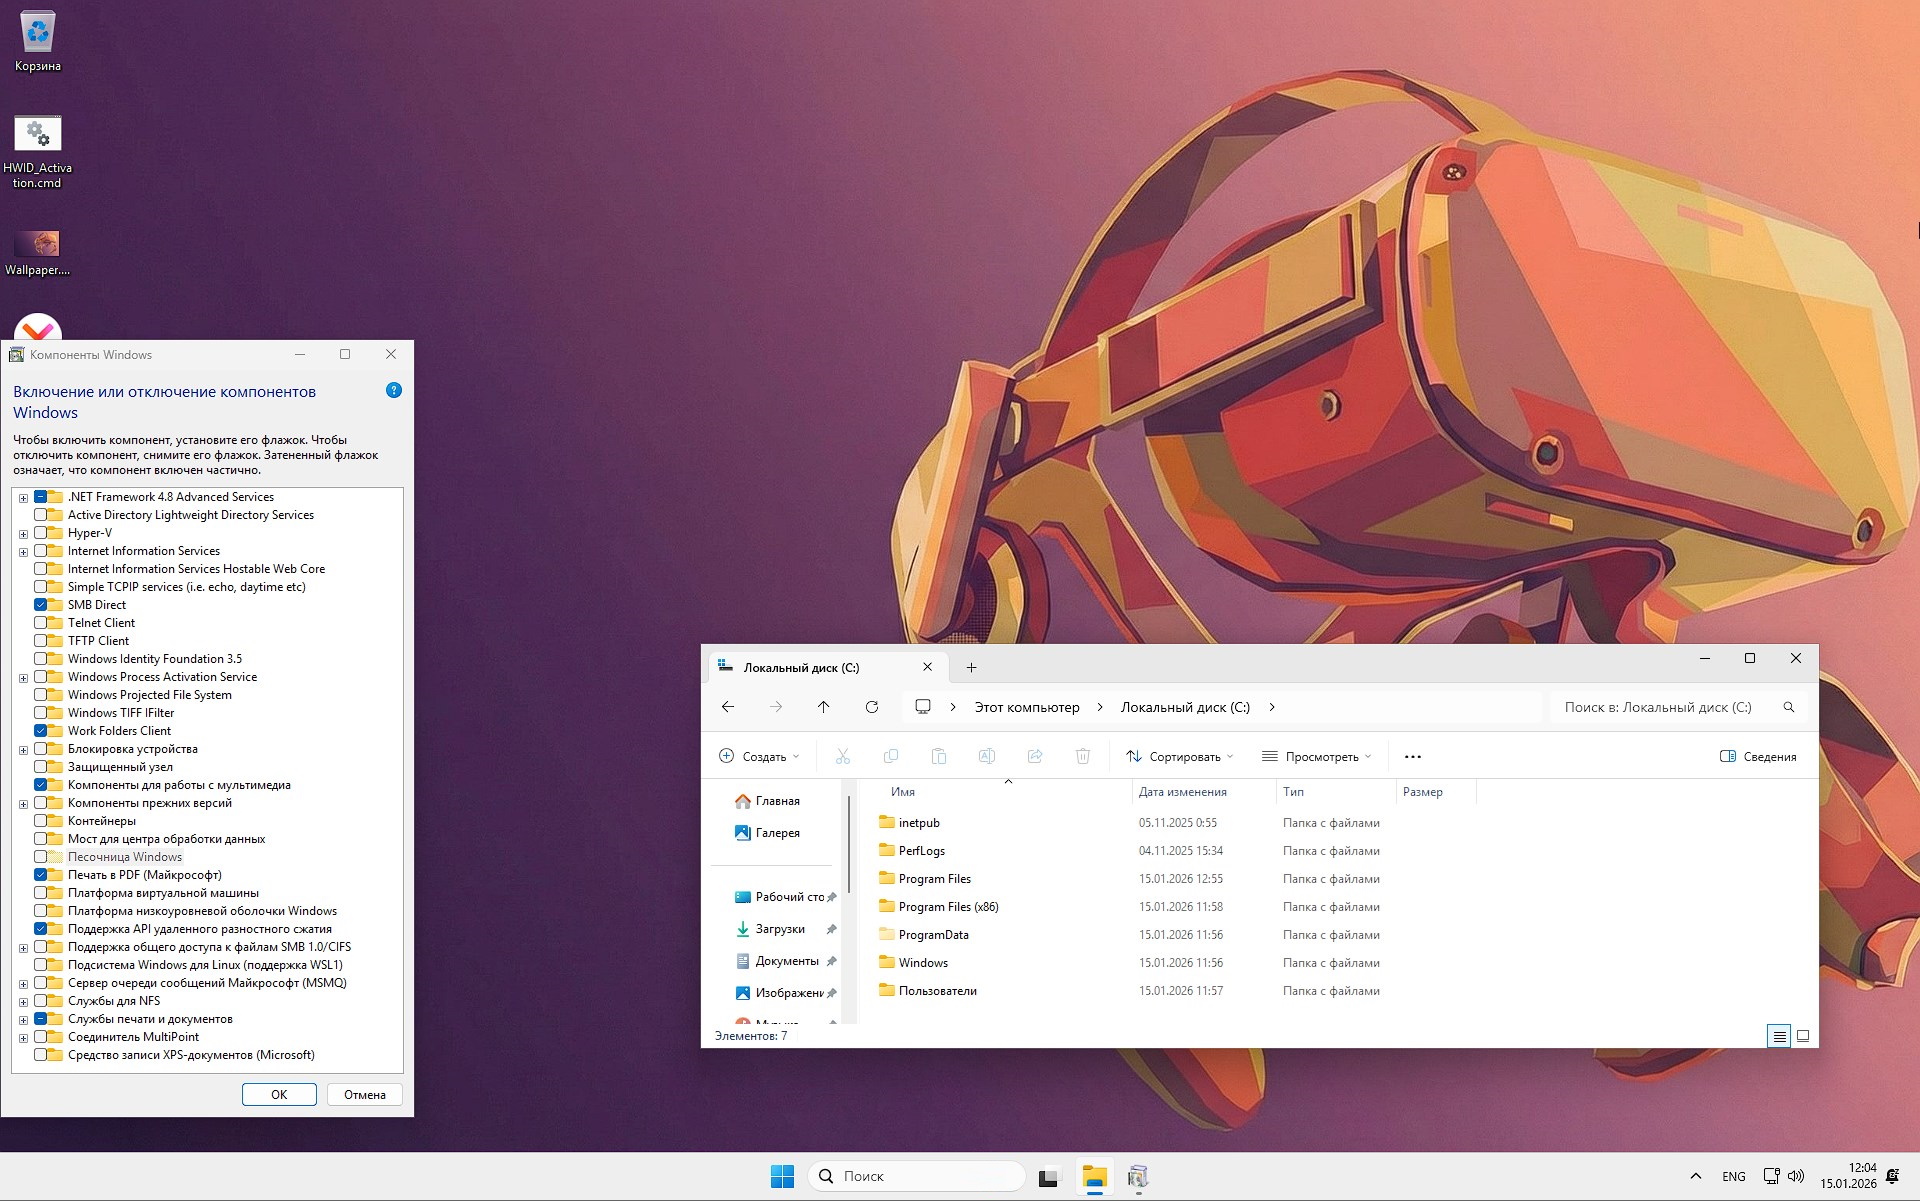
Task: Click the navigation Up arrow in Explorer
Action: click(x=823, y=706)
